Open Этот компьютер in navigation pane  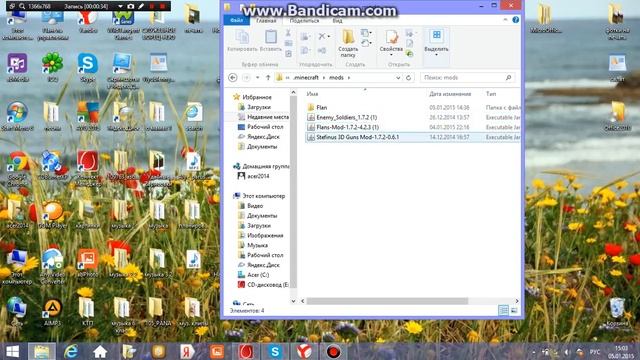click(x=263, y=196)
